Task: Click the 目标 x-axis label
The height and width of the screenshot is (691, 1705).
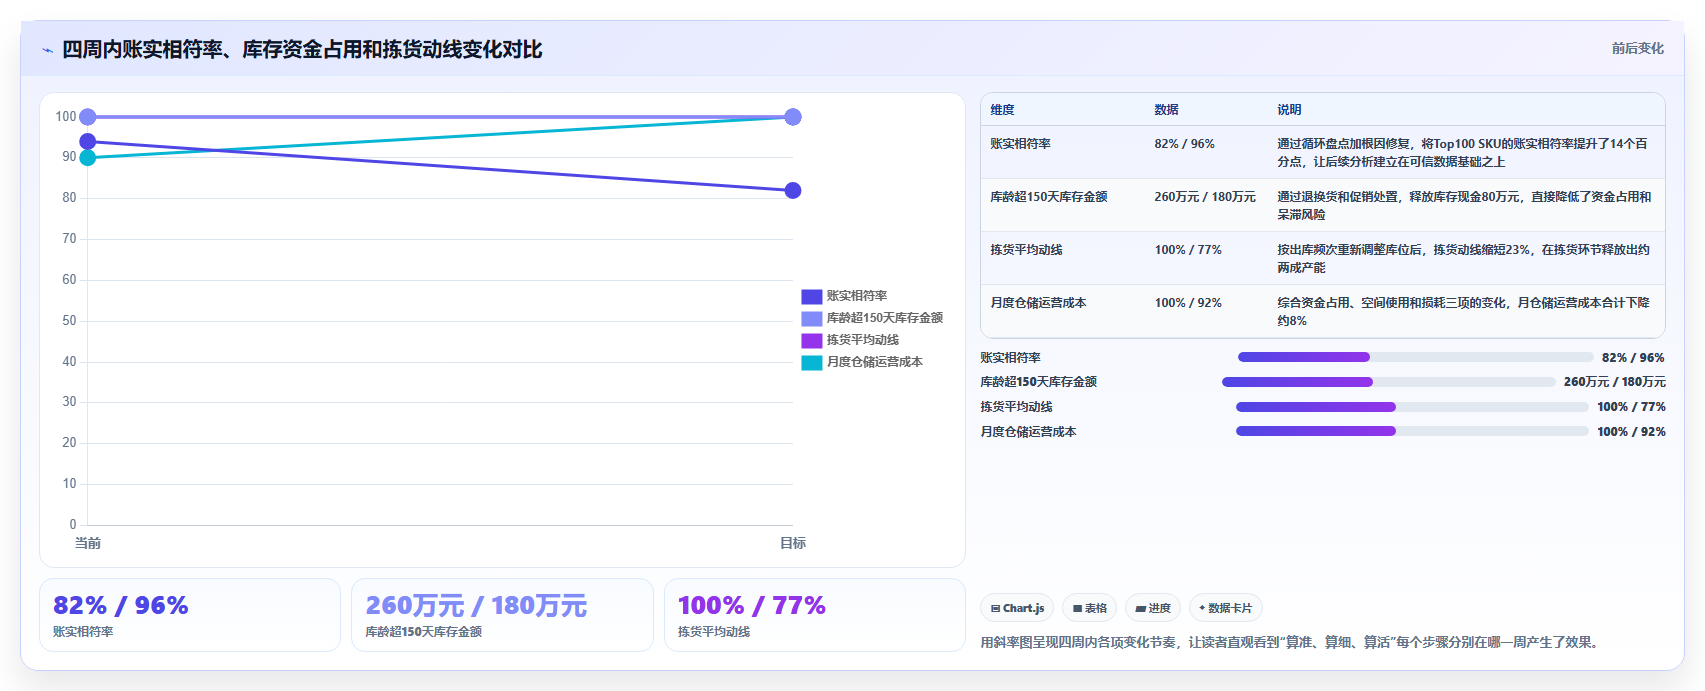Action: point(793,543)
